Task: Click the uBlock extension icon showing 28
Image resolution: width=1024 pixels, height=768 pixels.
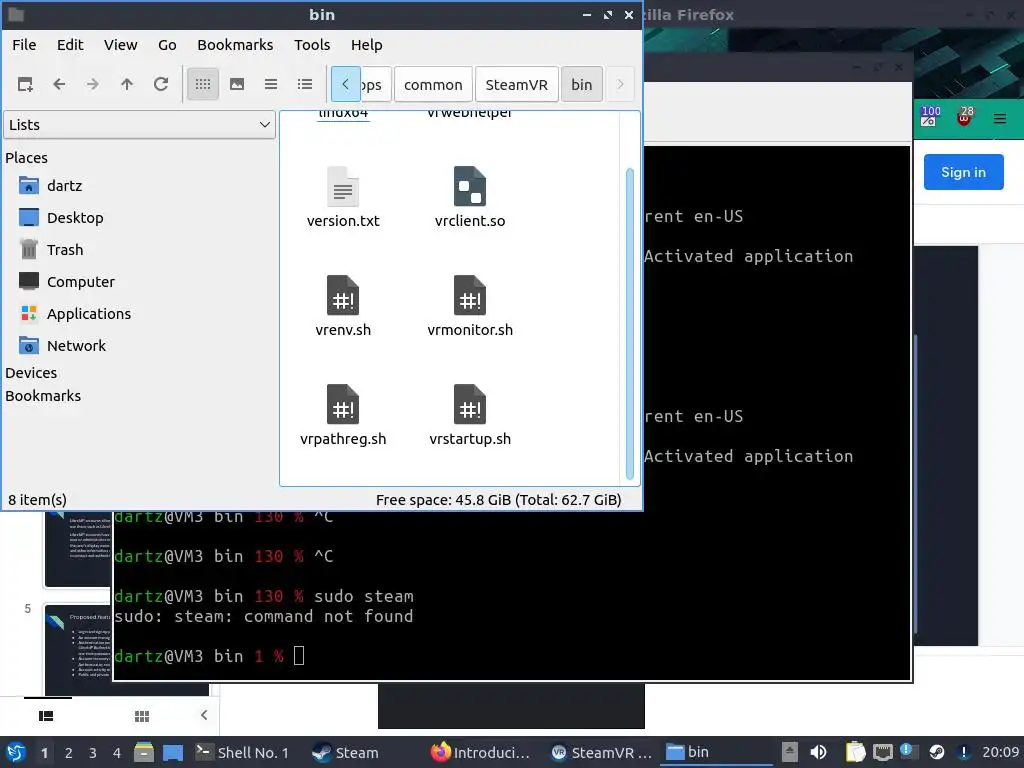Action: 965,116
